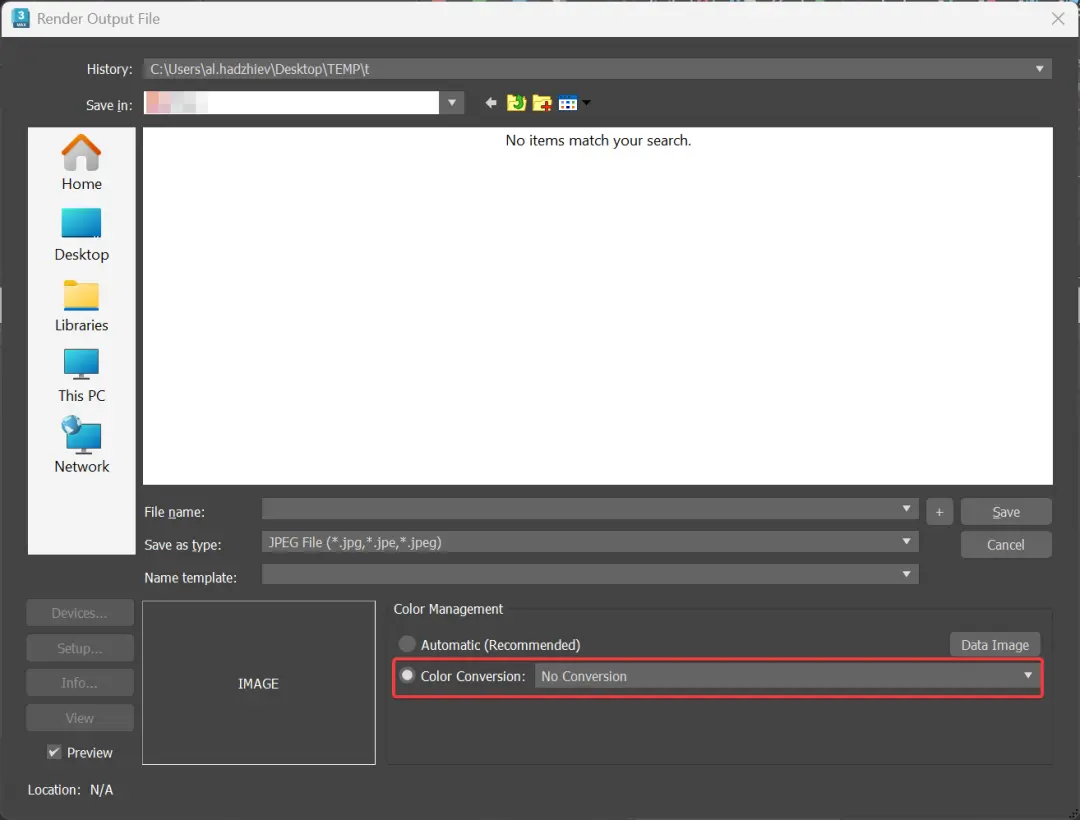Open the Save in dropdown arrow

(452, 103)
